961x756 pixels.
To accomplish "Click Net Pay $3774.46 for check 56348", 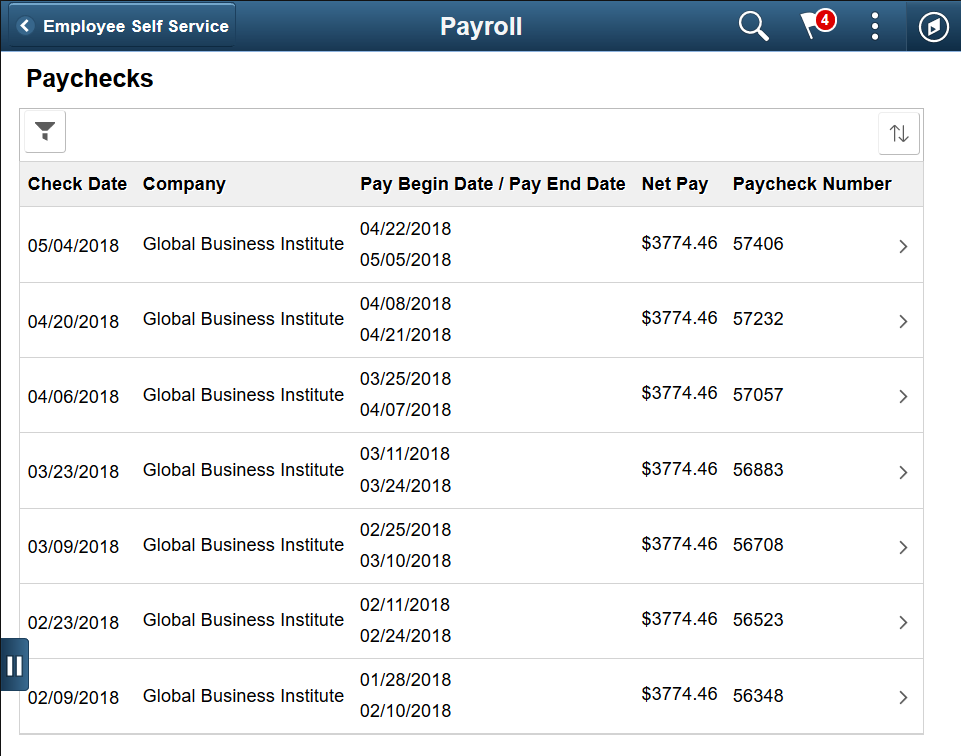I will point(679,694).
